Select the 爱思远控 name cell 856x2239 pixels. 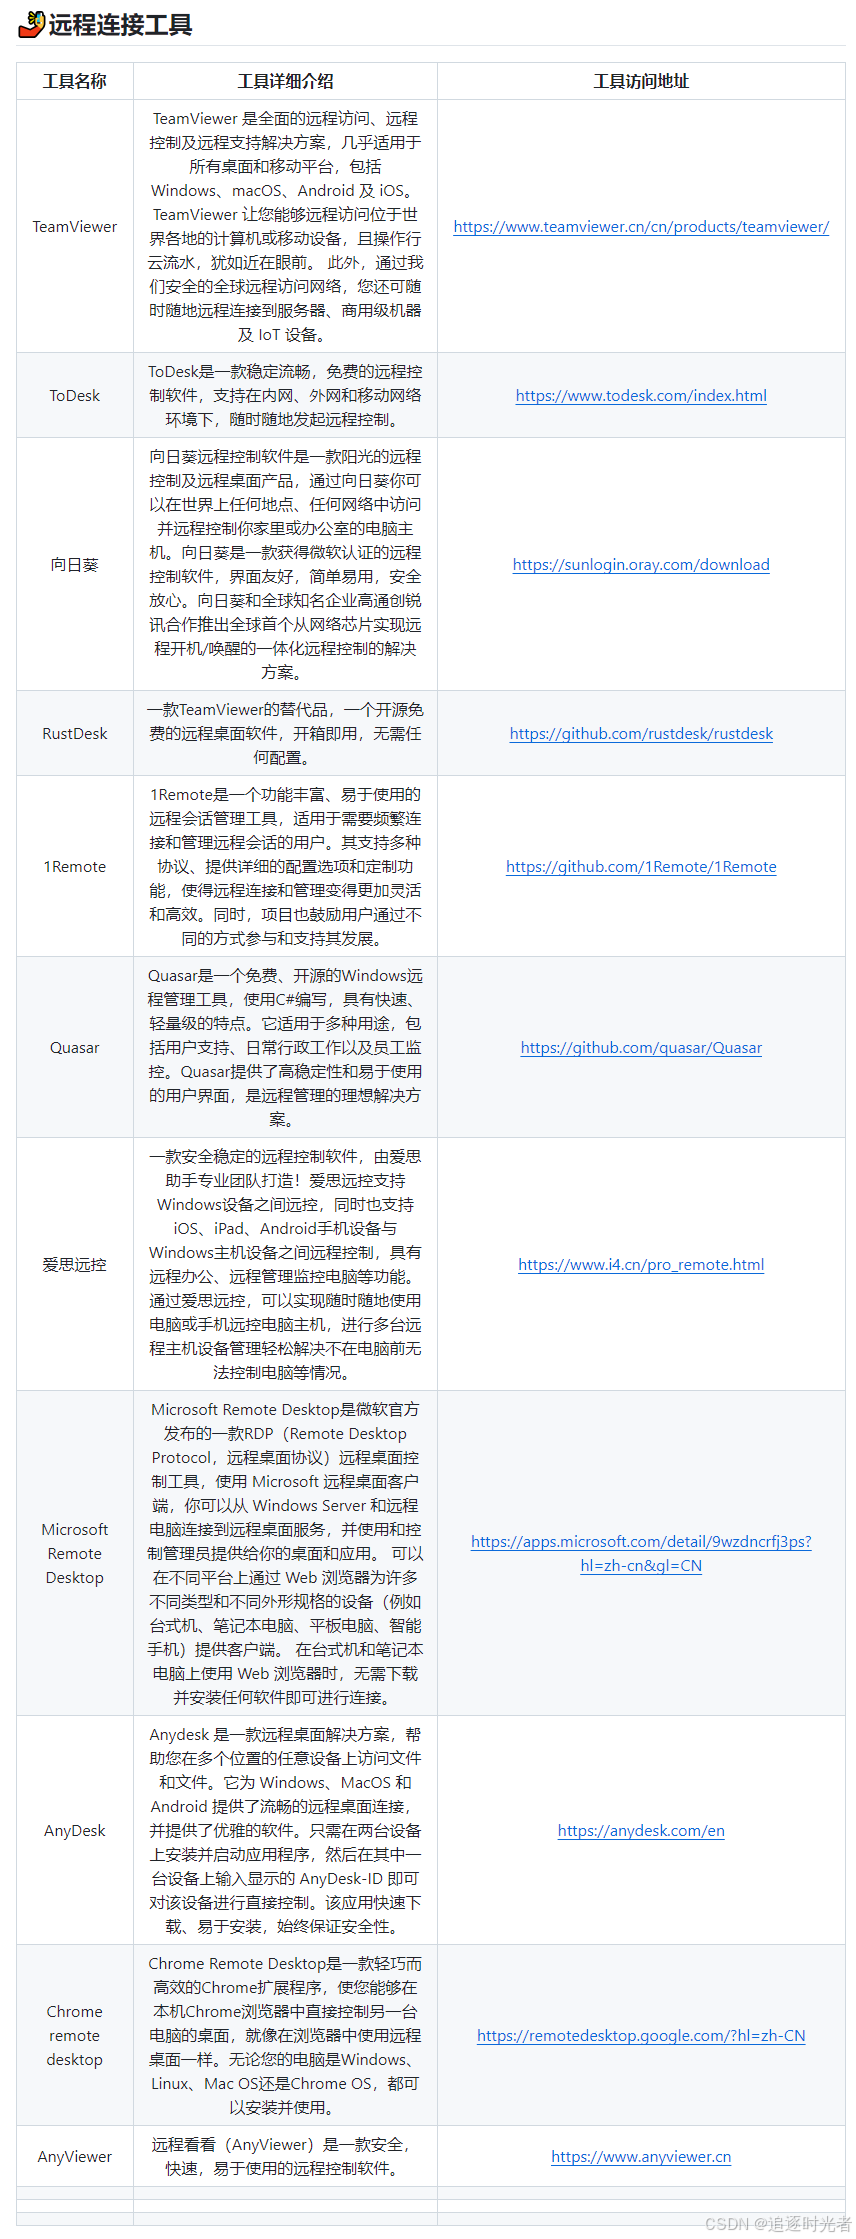point(75,1265)
